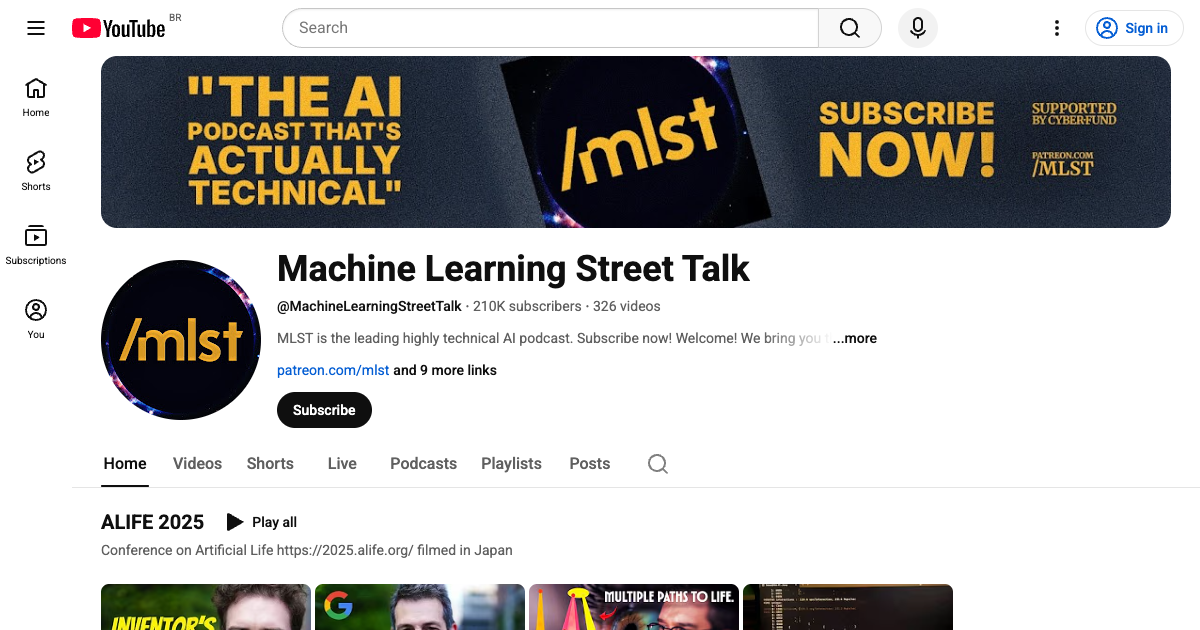Open the three-dot settings menu

coord(1057,28)
